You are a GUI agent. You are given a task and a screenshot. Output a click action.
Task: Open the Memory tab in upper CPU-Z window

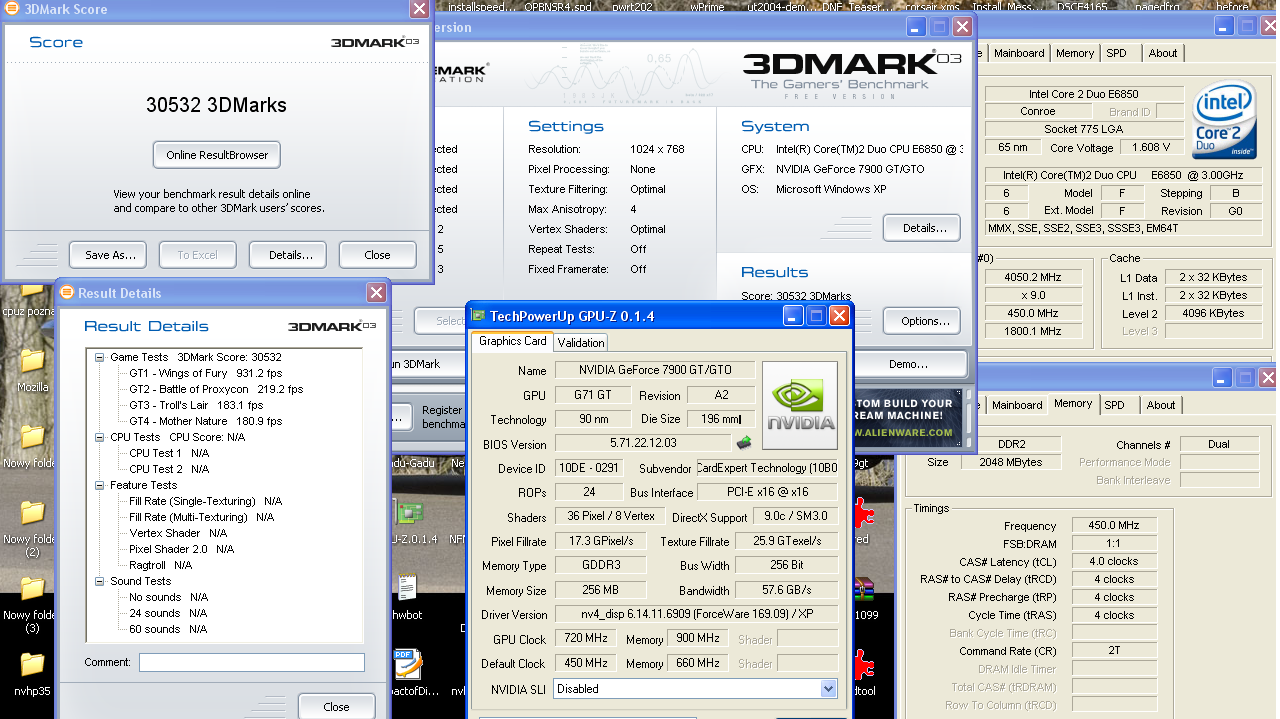[x=1075, y=53]
